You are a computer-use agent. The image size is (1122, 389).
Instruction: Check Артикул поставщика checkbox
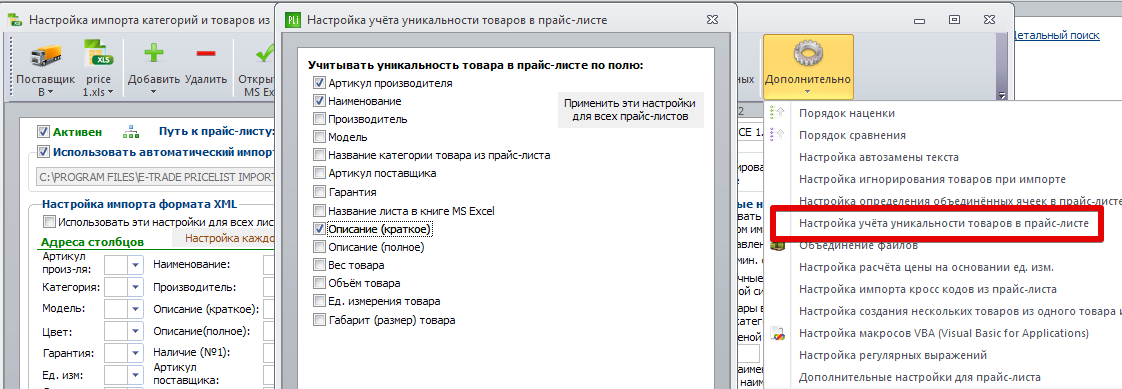tap(319, 173)
